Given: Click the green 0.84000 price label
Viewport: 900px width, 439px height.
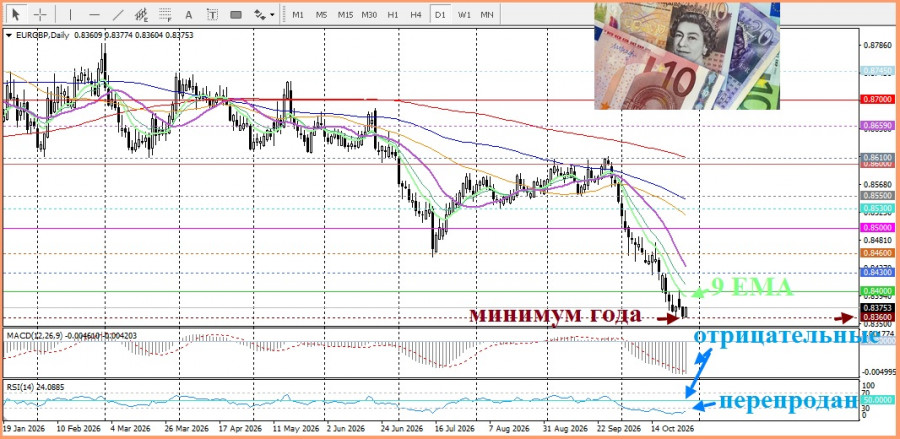Looking at the screenshot, I should pyautogui.click(x=878, y=291).
